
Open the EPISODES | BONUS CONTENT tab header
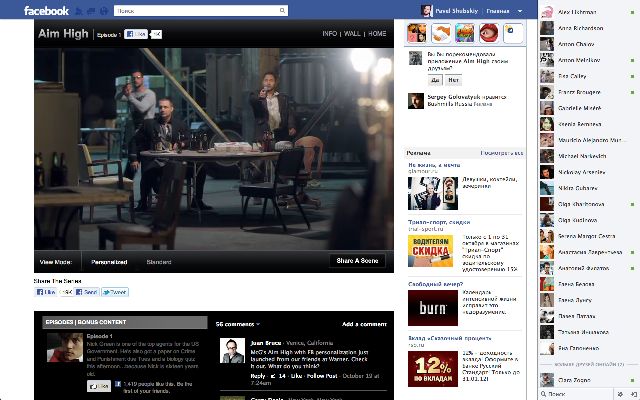coord(124,322)
